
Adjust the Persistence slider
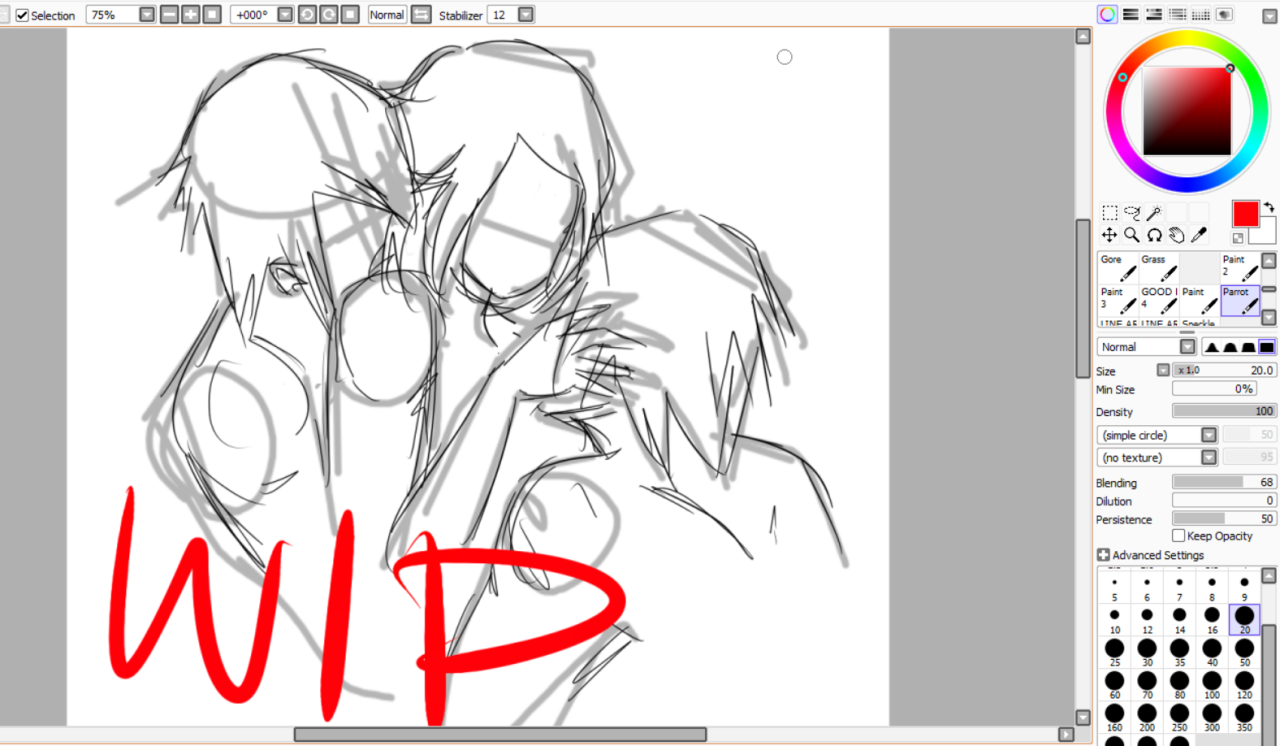[x=1224, y=519]
